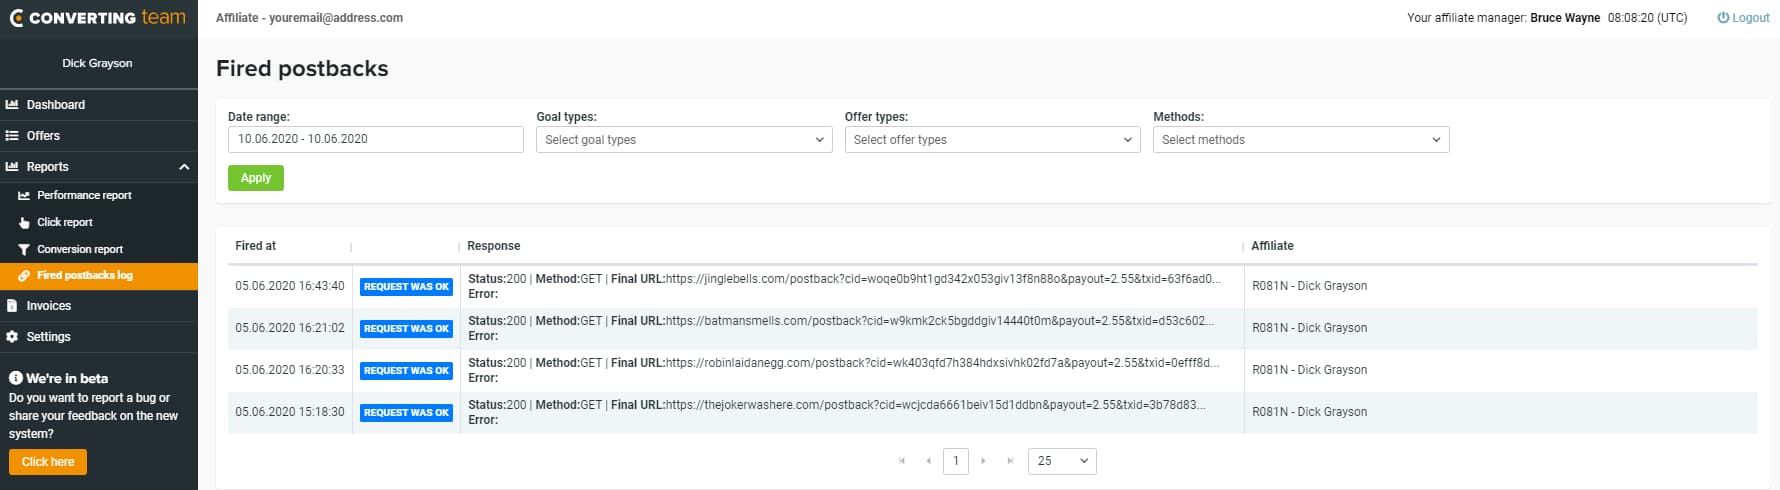The image size is (1780, 490).
Task: Click the orange Click here button
Action: (x=48, y=462)
